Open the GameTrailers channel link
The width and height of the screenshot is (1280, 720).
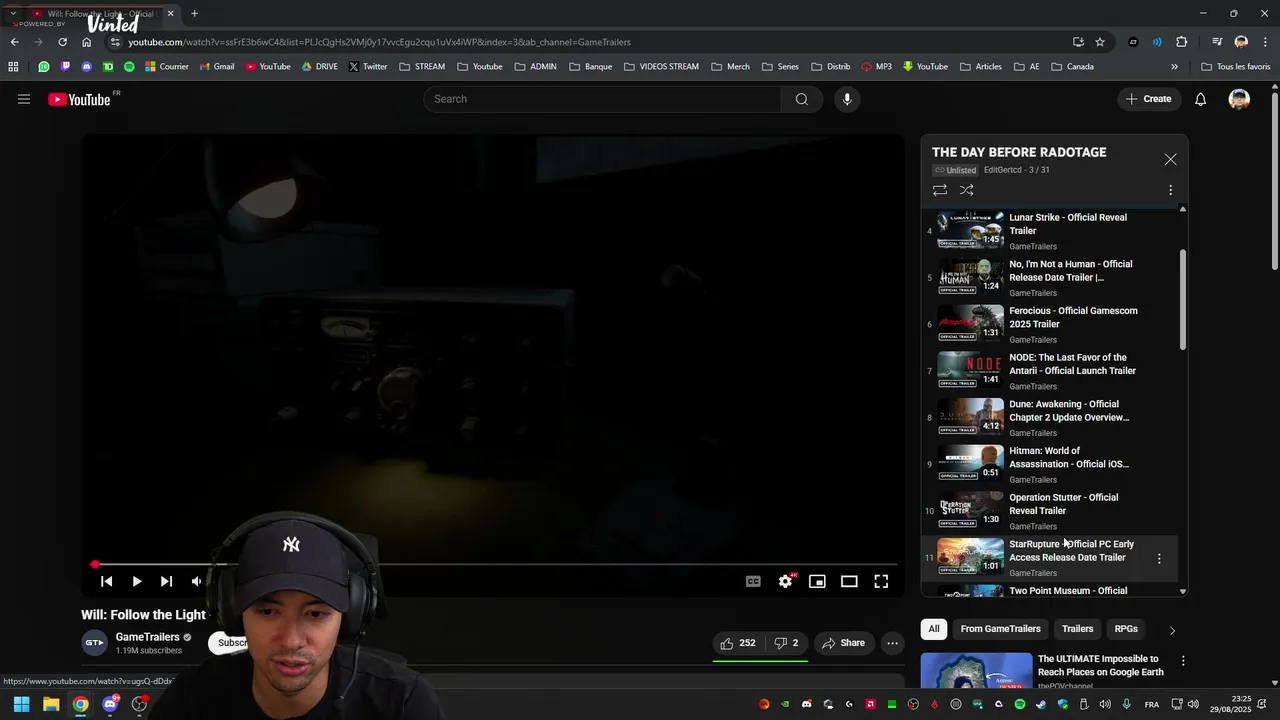click(x=147, y=637)
